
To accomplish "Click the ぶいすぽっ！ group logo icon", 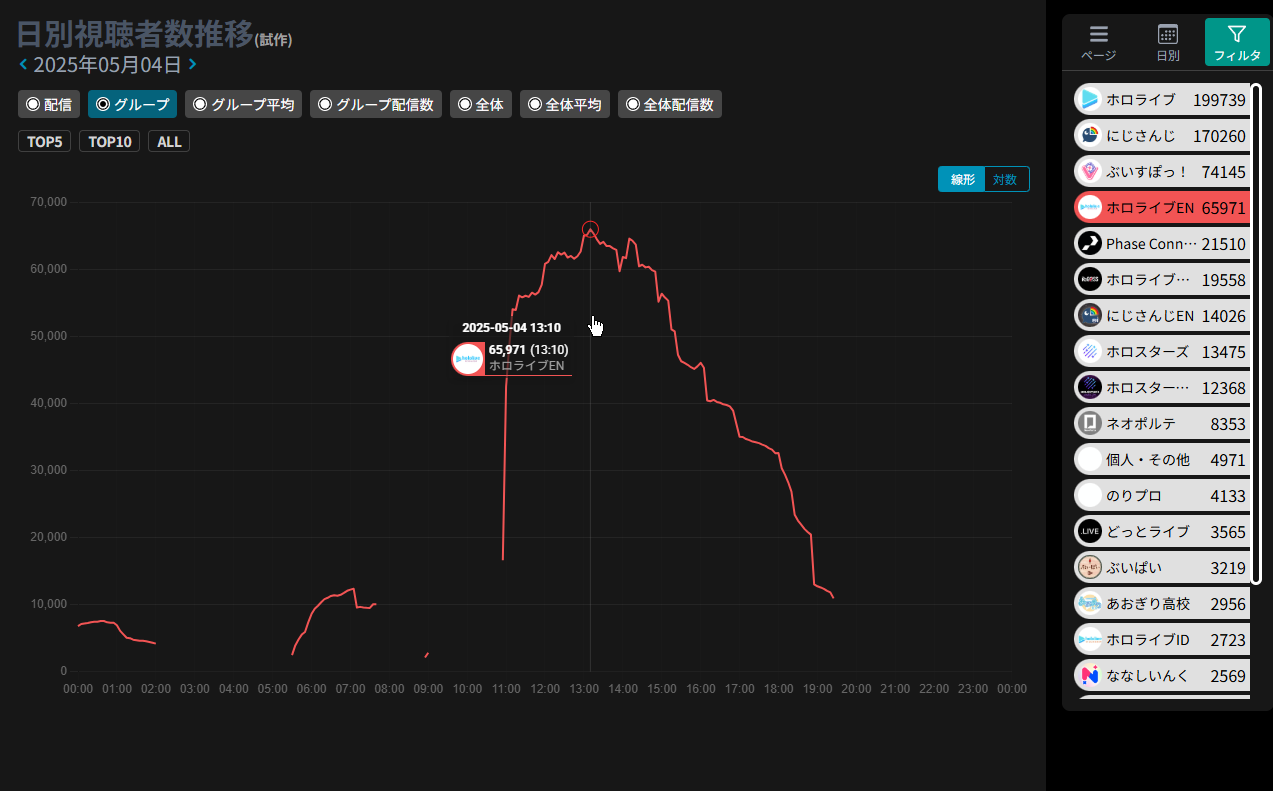I will (1089, 171).
